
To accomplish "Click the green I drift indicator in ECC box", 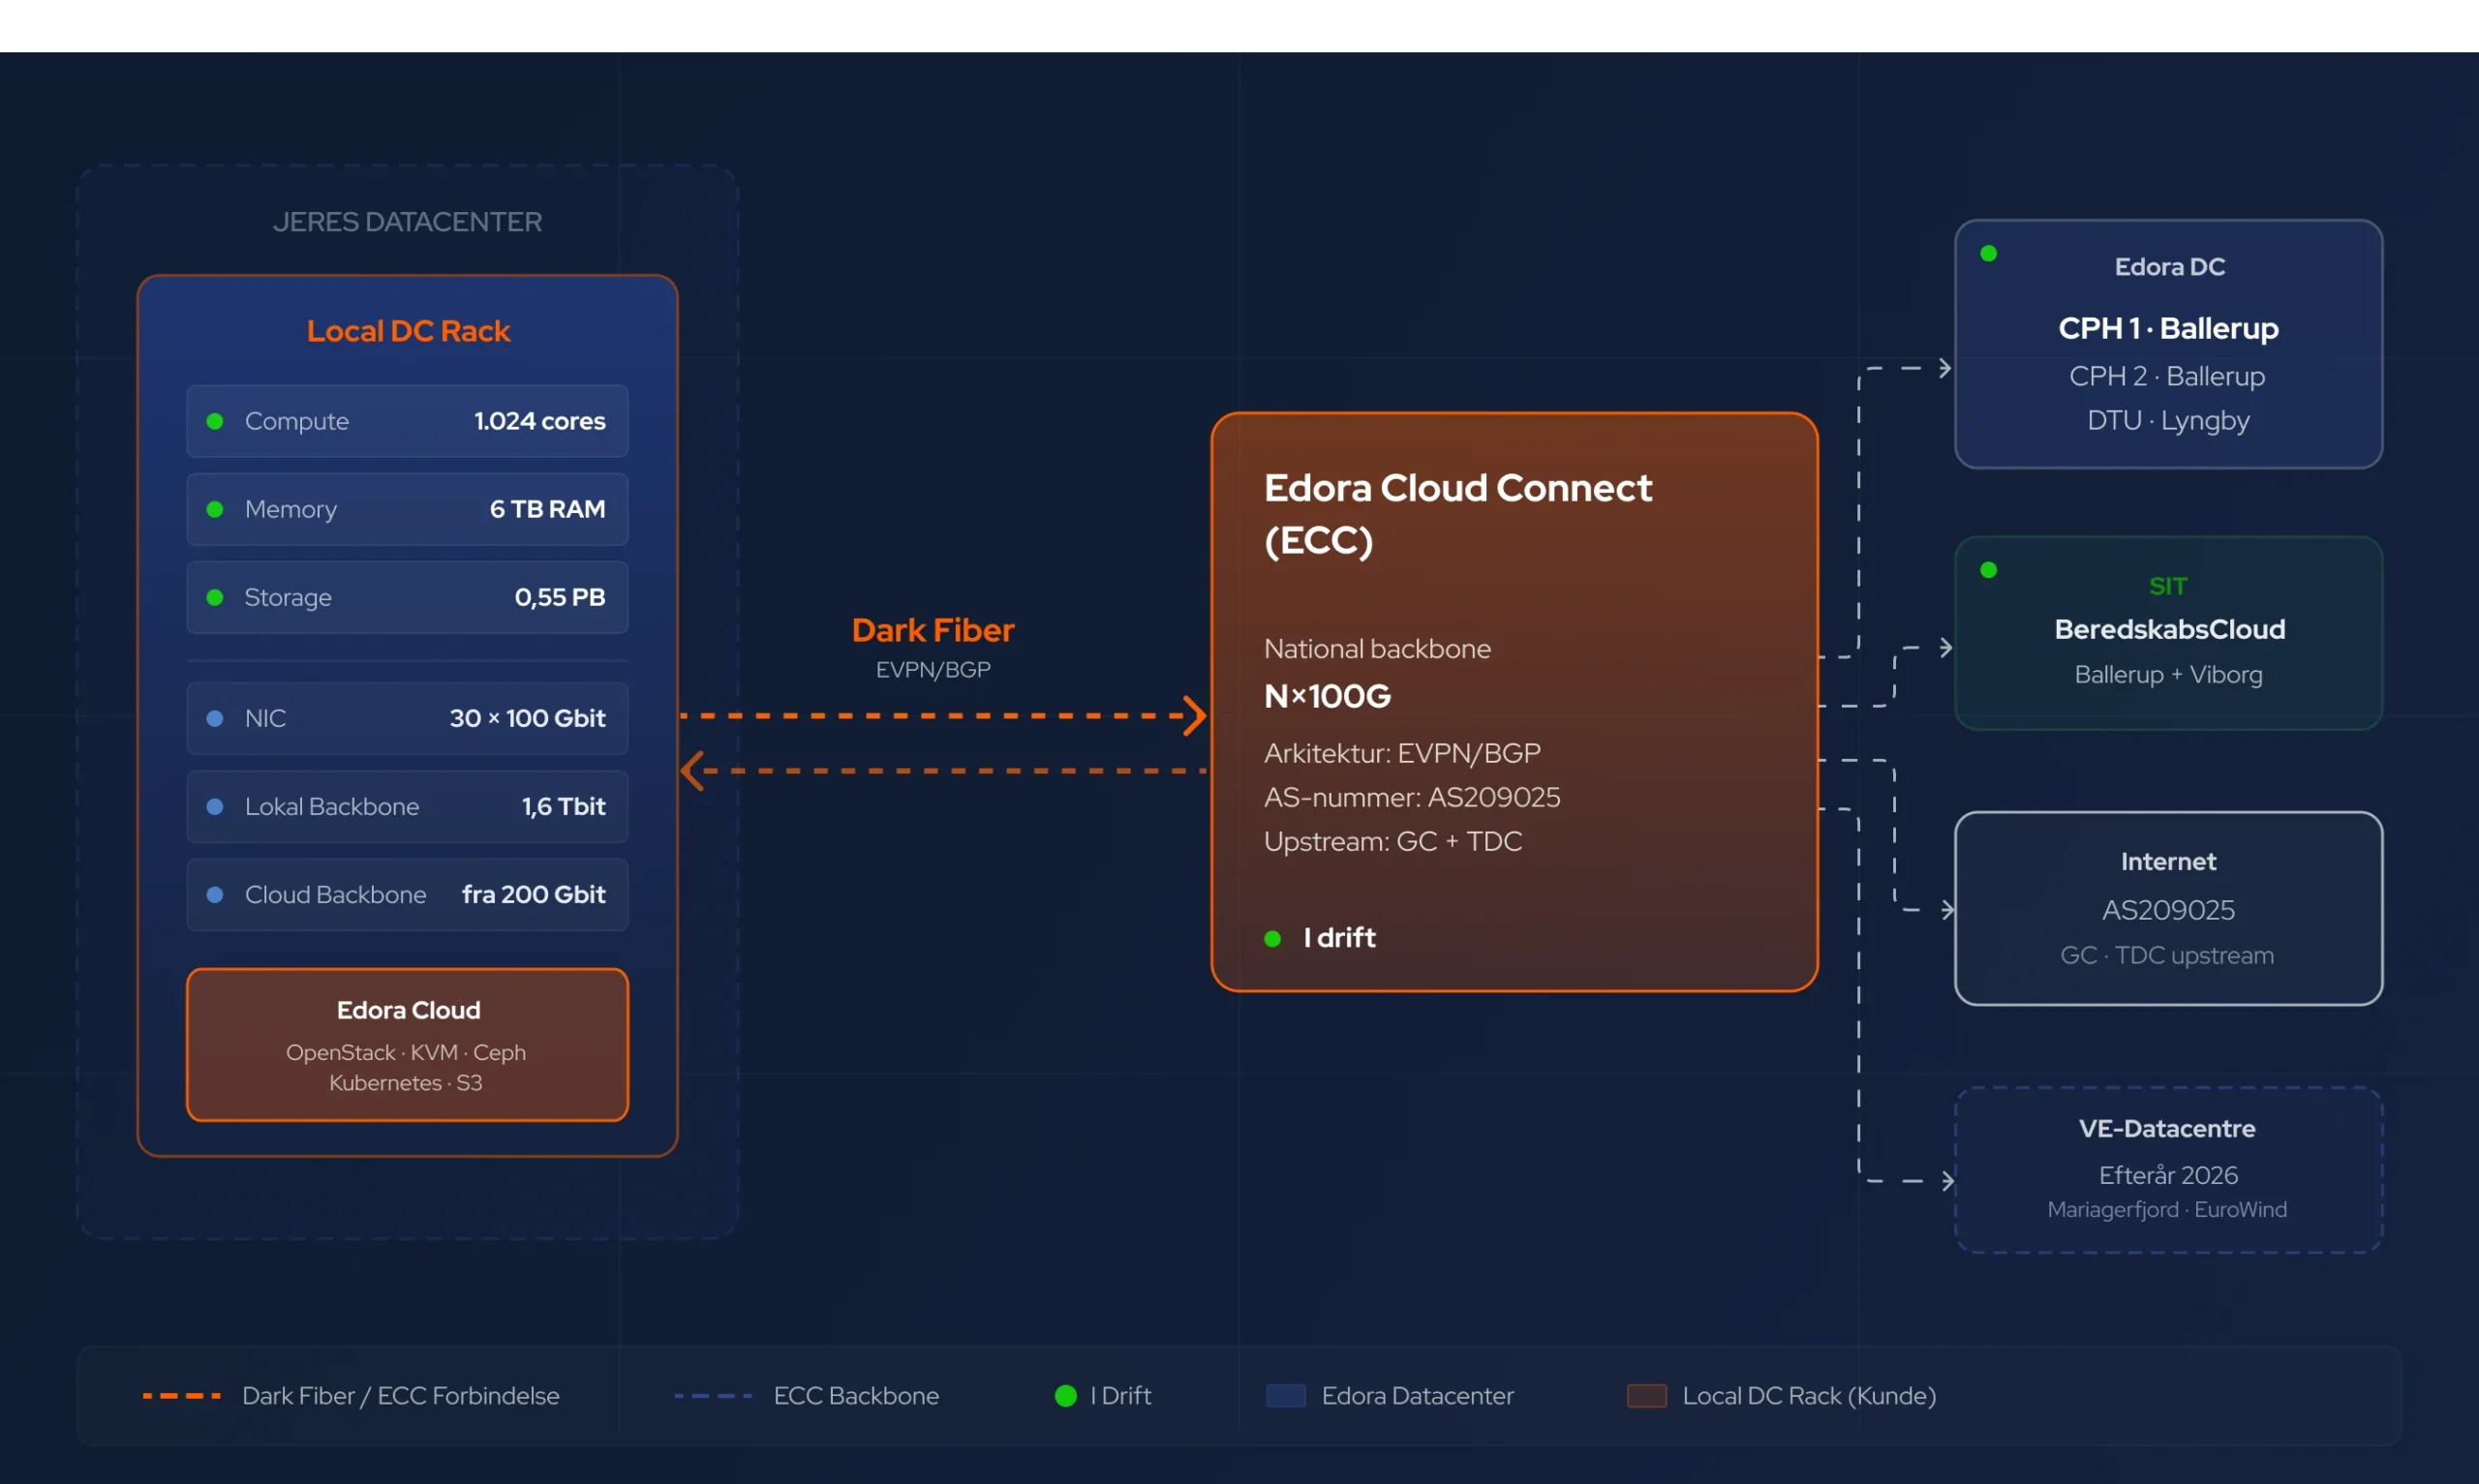I will tap(1272, 938).
